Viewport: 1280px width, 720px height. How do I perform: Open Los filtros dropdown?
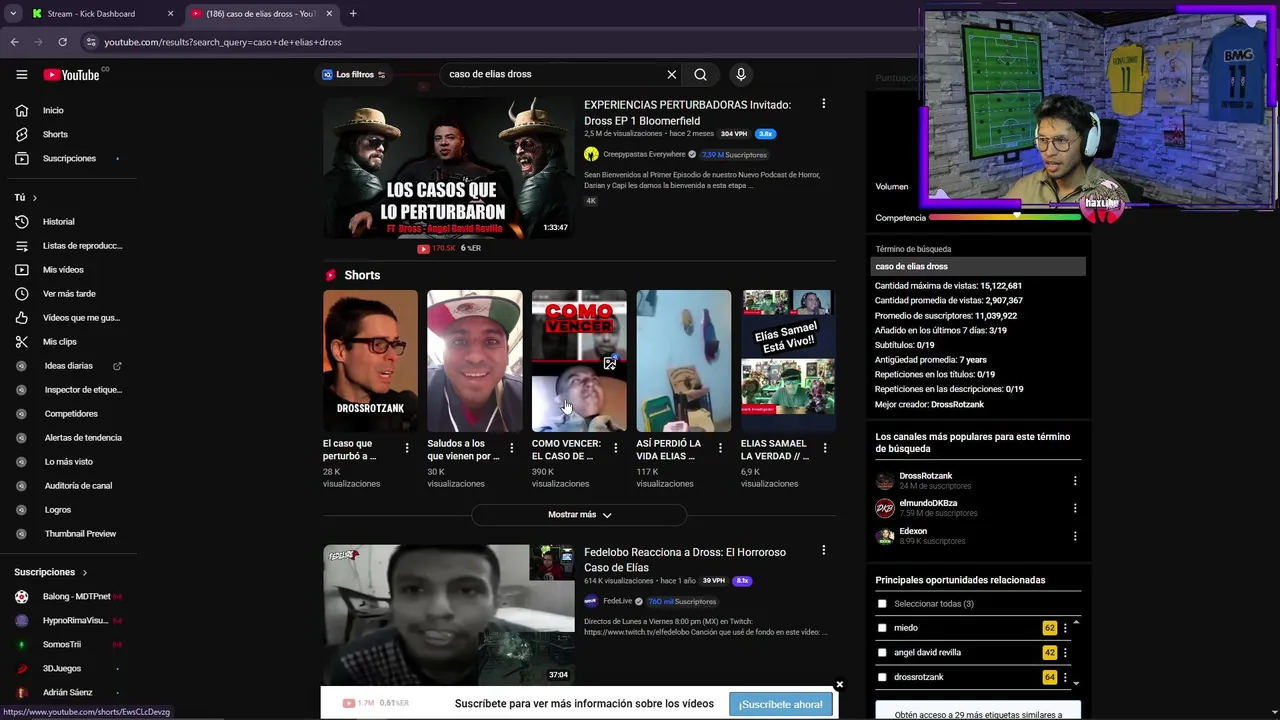click(354, 75)
